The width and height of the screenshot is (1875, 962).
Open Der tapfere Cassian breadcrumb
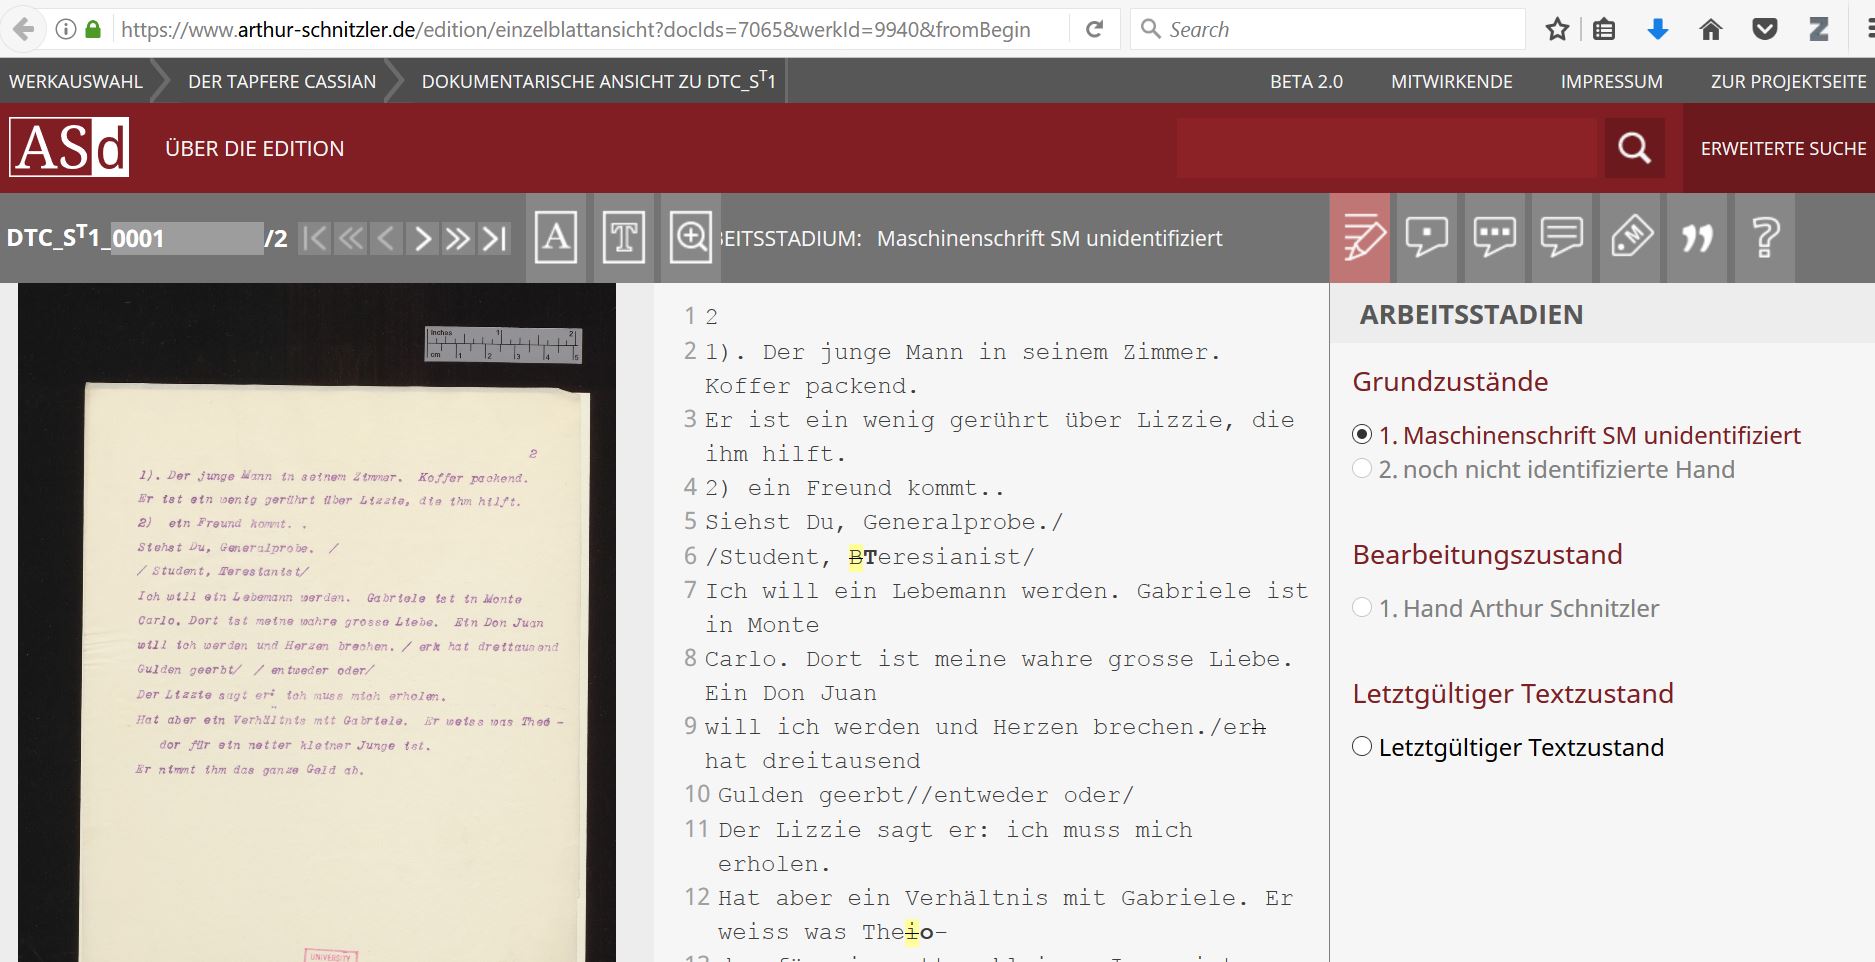pyautogui.click(x=282, y=82)
